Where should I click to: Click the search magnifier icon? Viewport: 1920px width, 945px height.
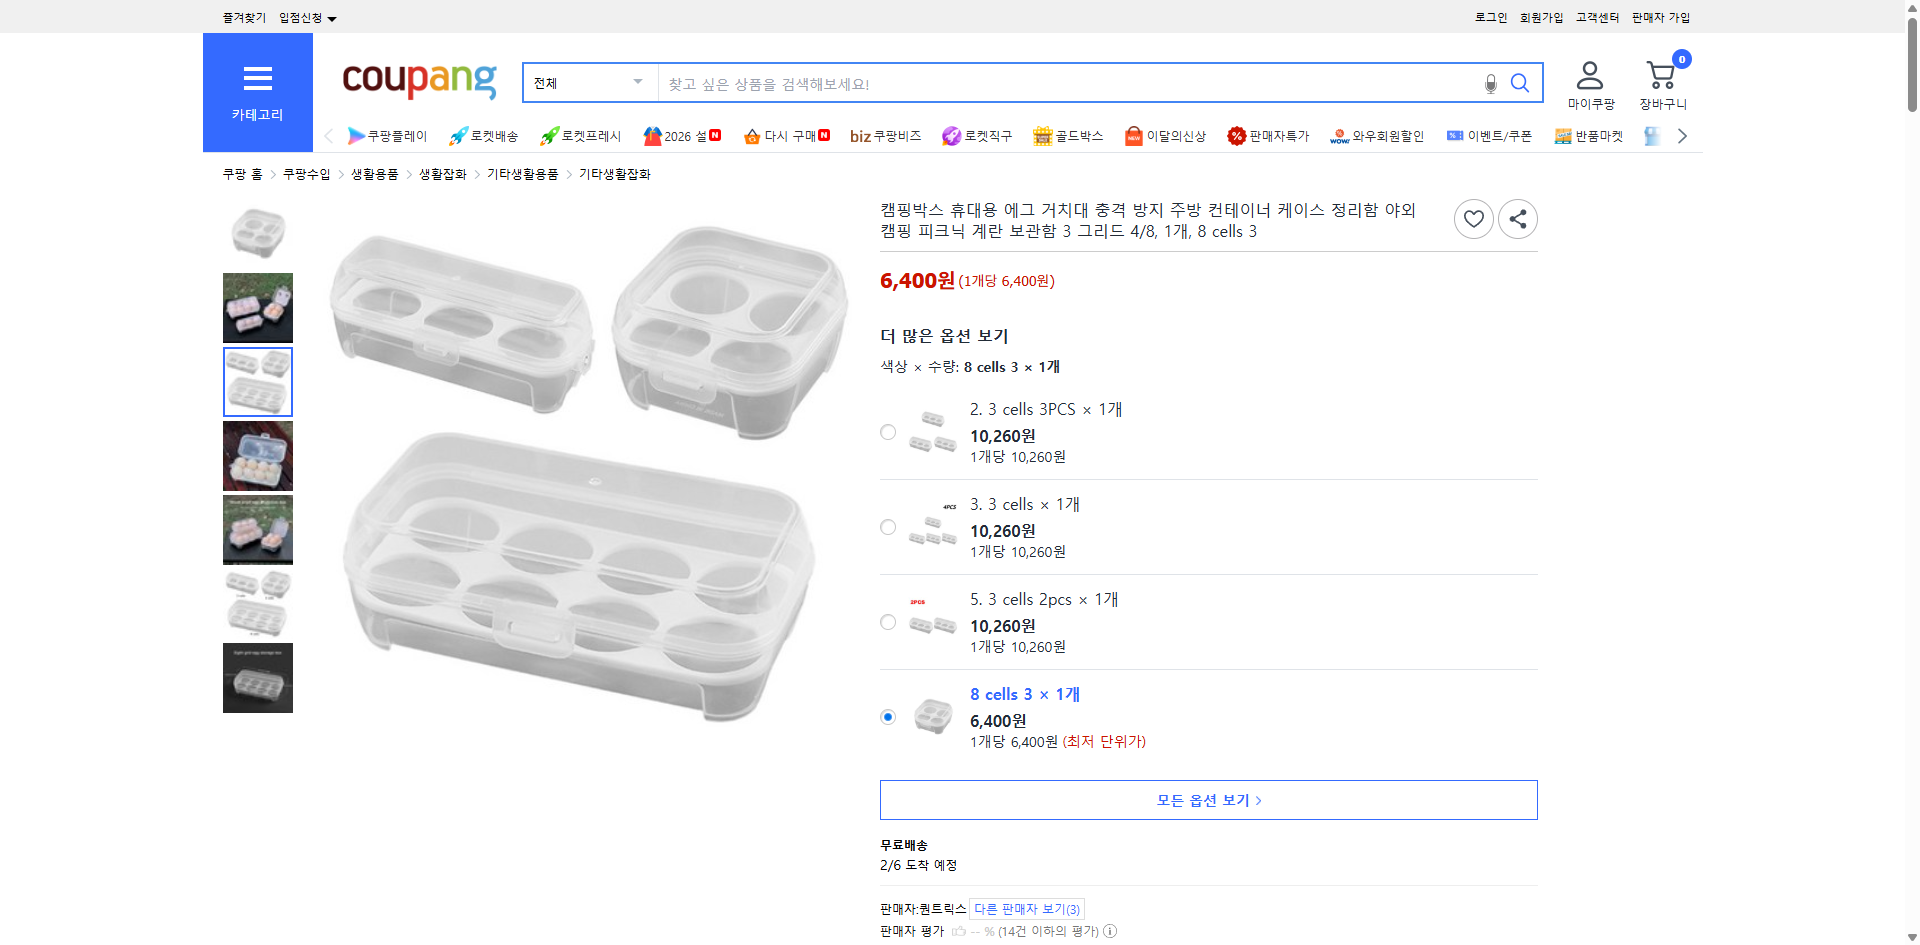1519,83
